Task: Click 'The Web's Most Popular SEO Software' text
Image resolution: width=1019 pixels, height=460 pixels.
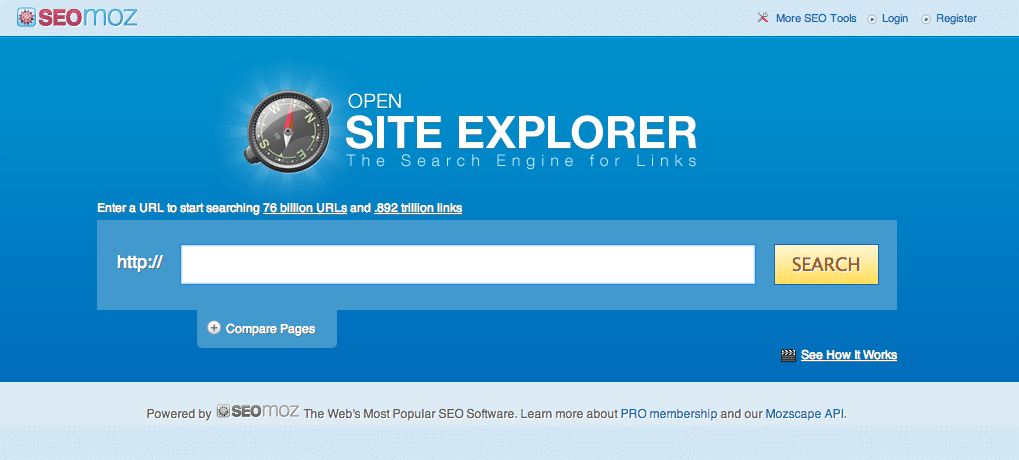Action: 411,414
